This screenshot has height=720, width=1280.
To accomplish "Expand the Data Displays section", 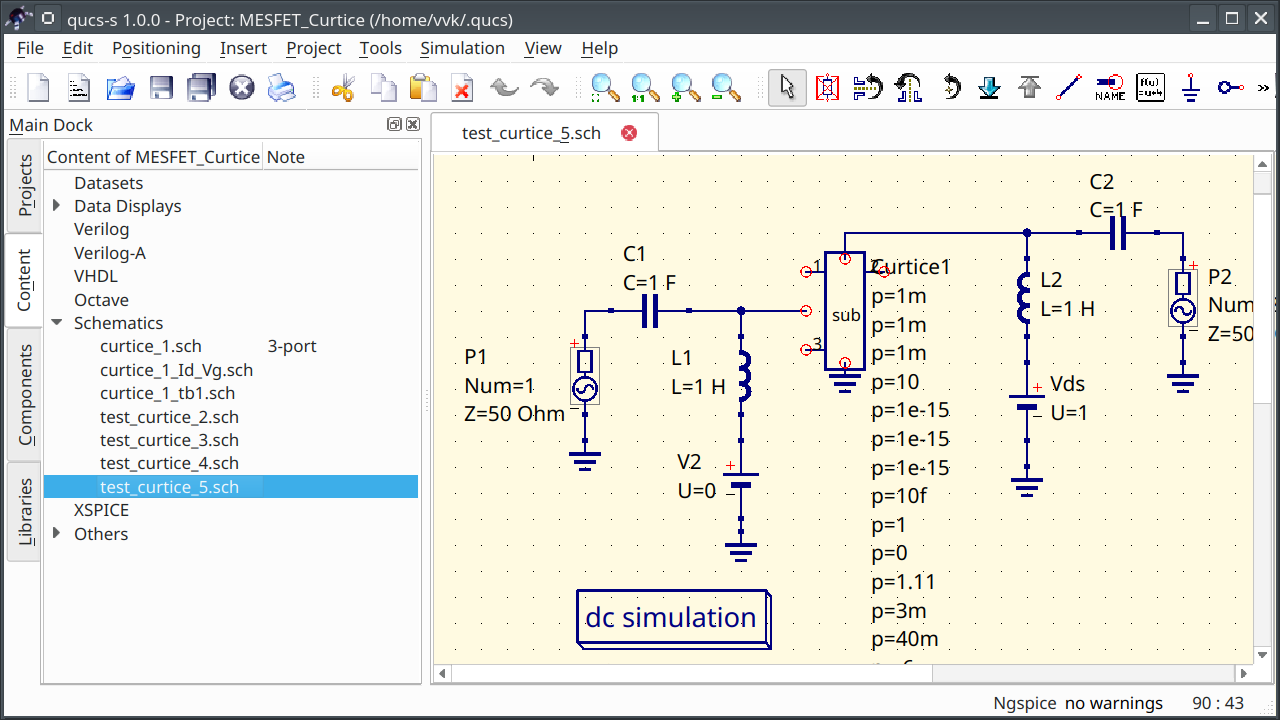I will (x=57, y=206).
